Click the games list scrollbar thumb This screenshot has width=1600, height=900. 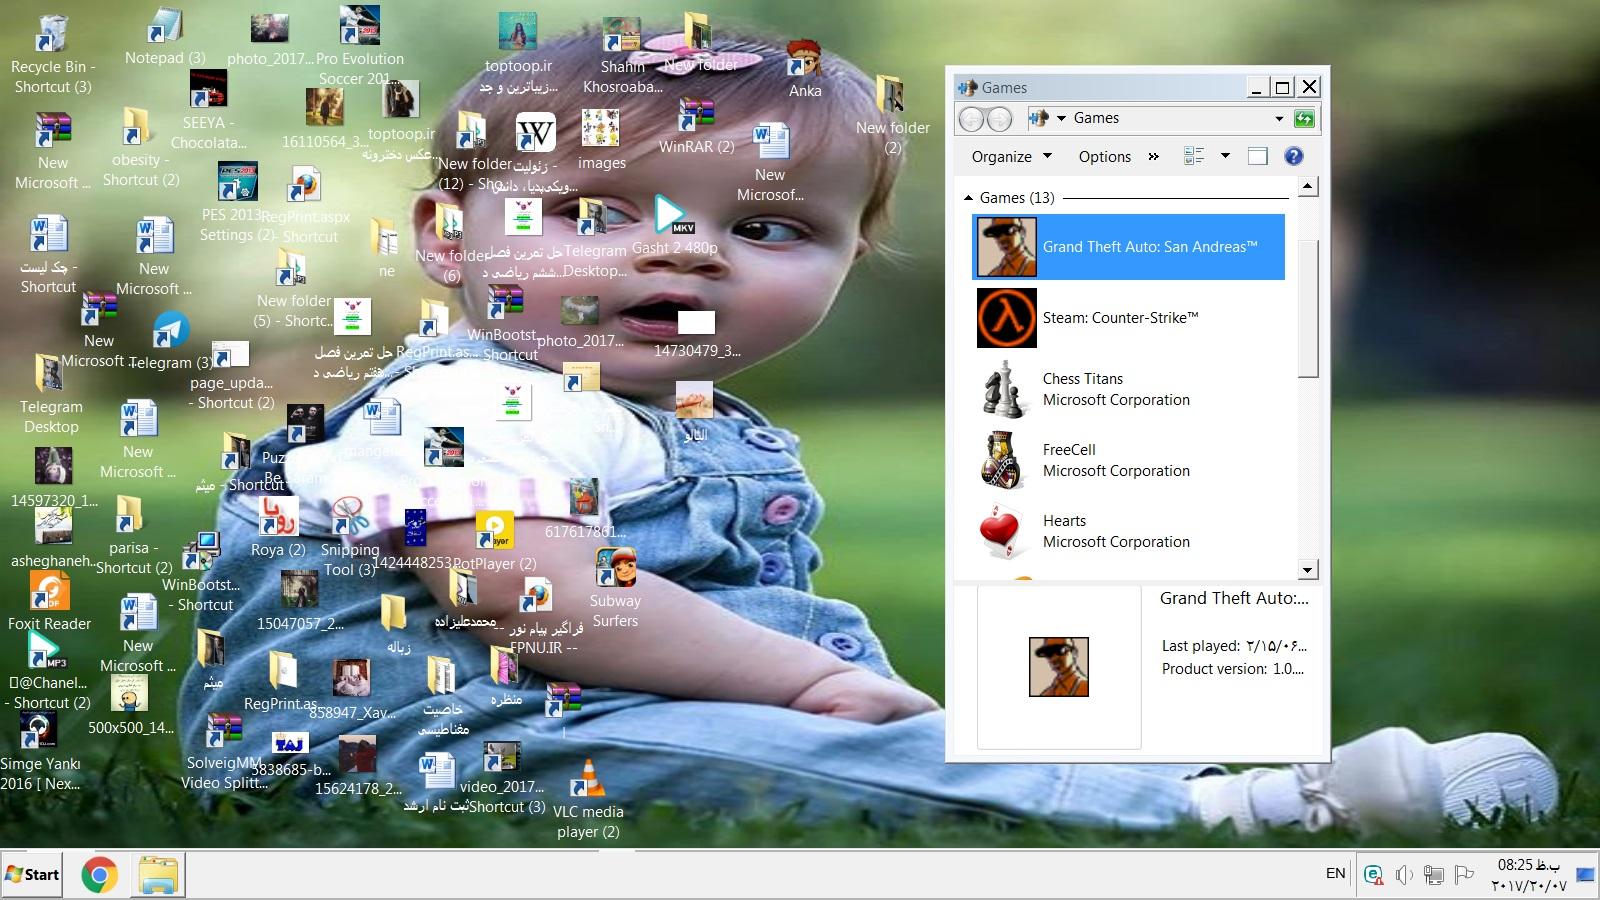click(1308, 309)
